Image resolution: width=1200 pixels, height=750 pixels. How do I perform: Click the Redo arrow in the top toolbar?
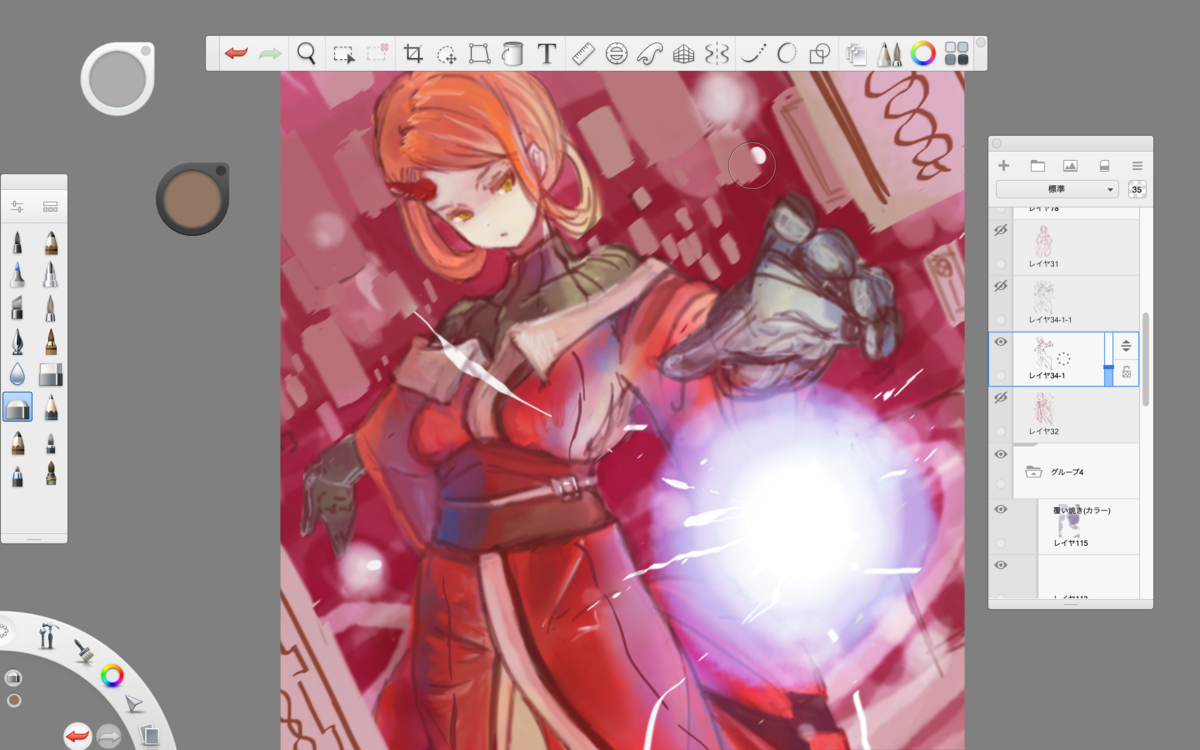(x=270, y=53)
